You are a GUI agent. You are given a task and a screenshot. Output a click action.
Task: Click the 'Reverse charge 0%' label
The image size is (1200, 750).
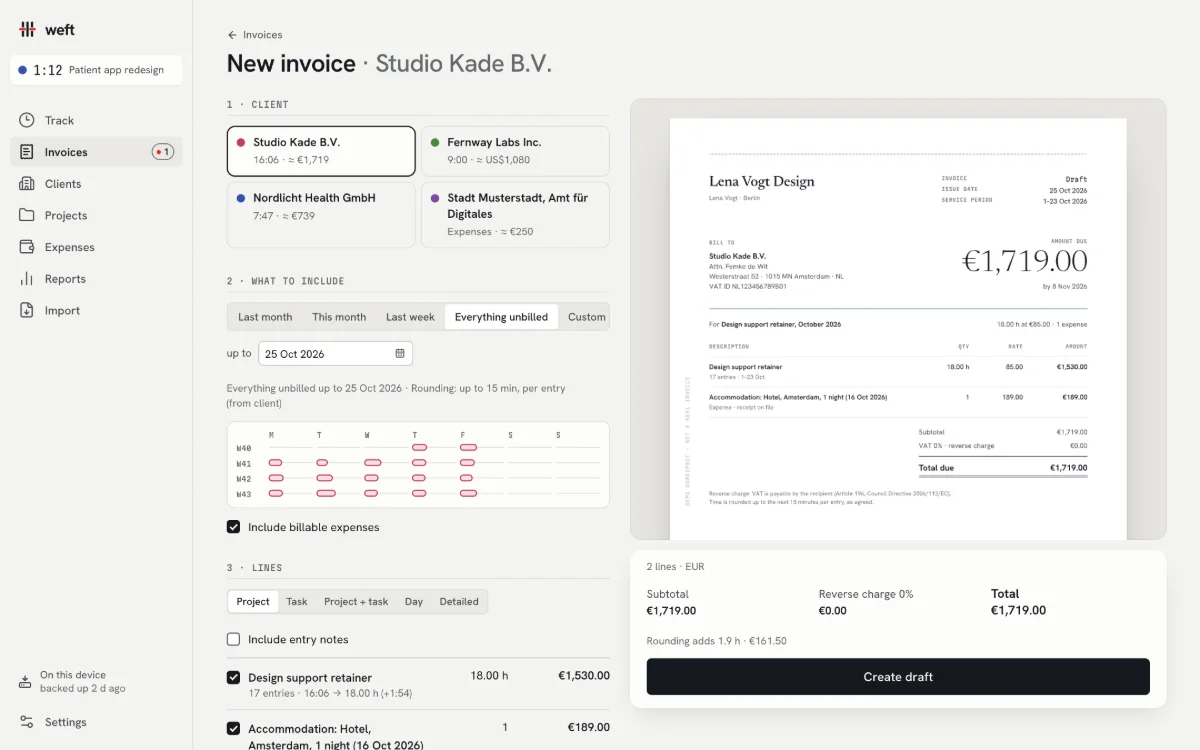coord(866,594)
